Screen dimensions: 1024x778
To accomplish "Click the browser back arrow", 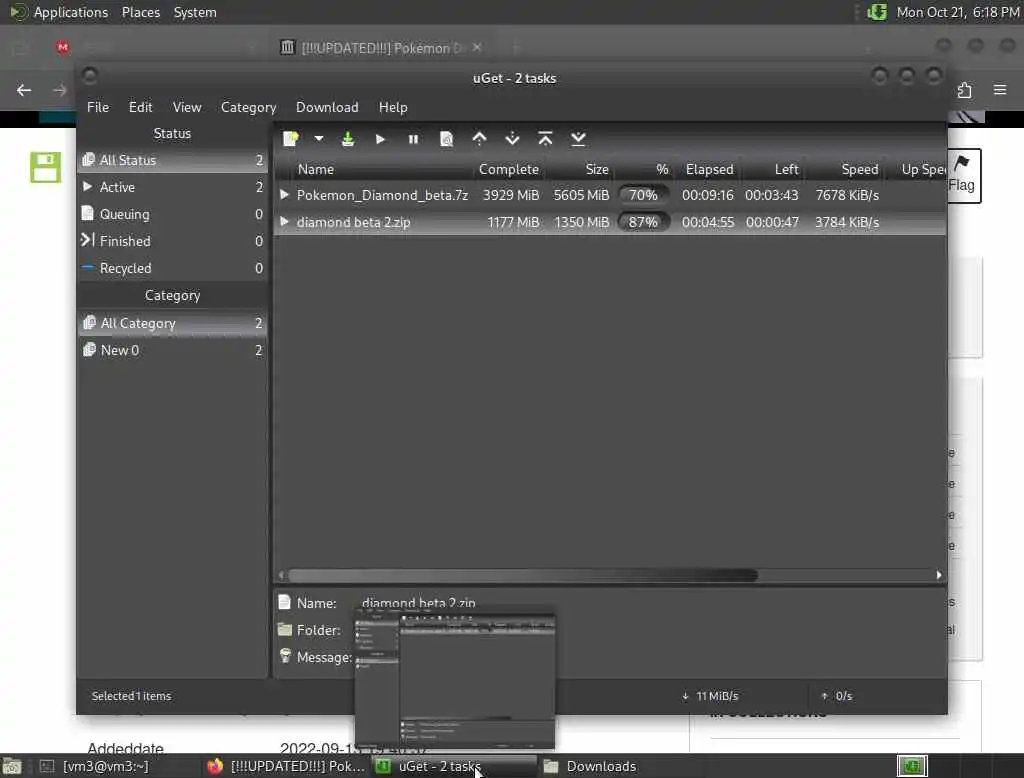I will point(24,90).
